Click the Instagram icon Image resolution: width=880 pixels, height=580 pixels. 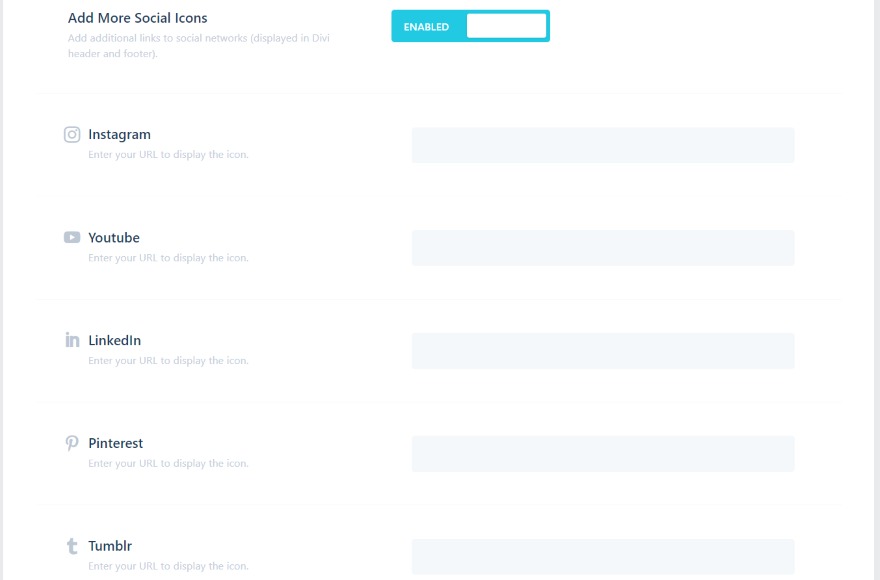(x=72, y=135)
